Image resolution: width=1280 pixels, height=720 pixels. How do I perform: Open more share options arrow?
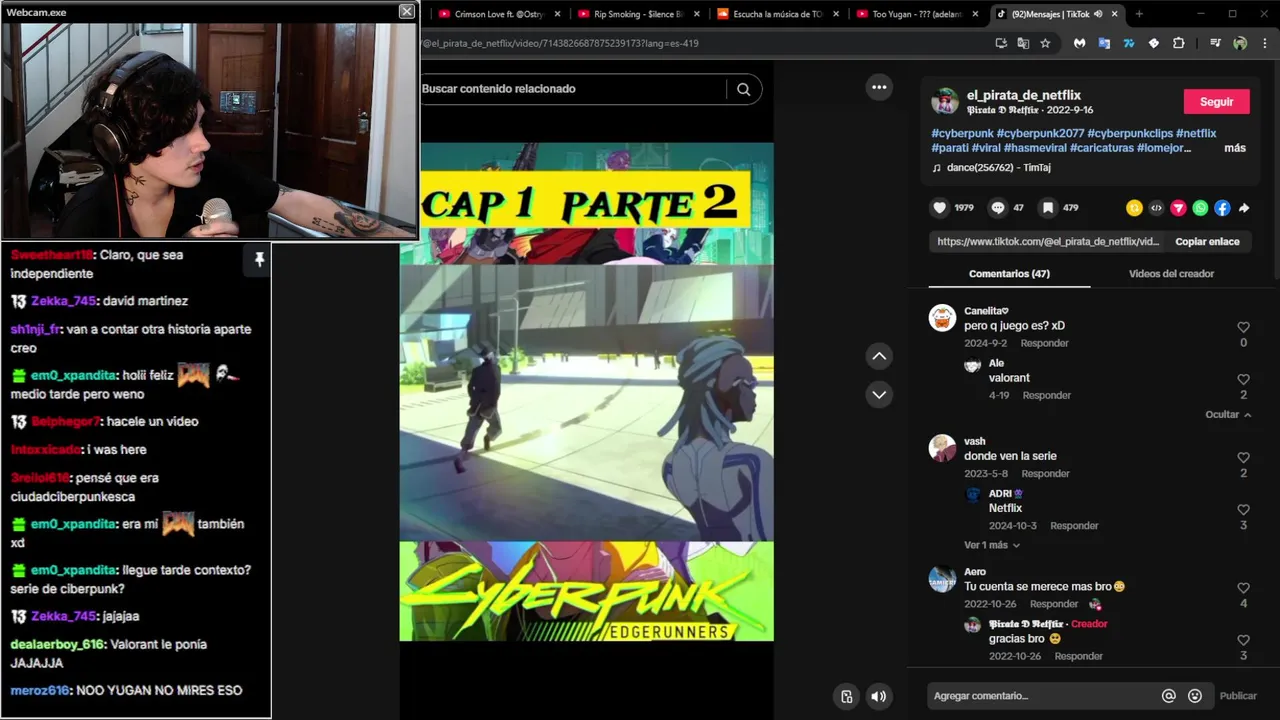(1244, 208)
